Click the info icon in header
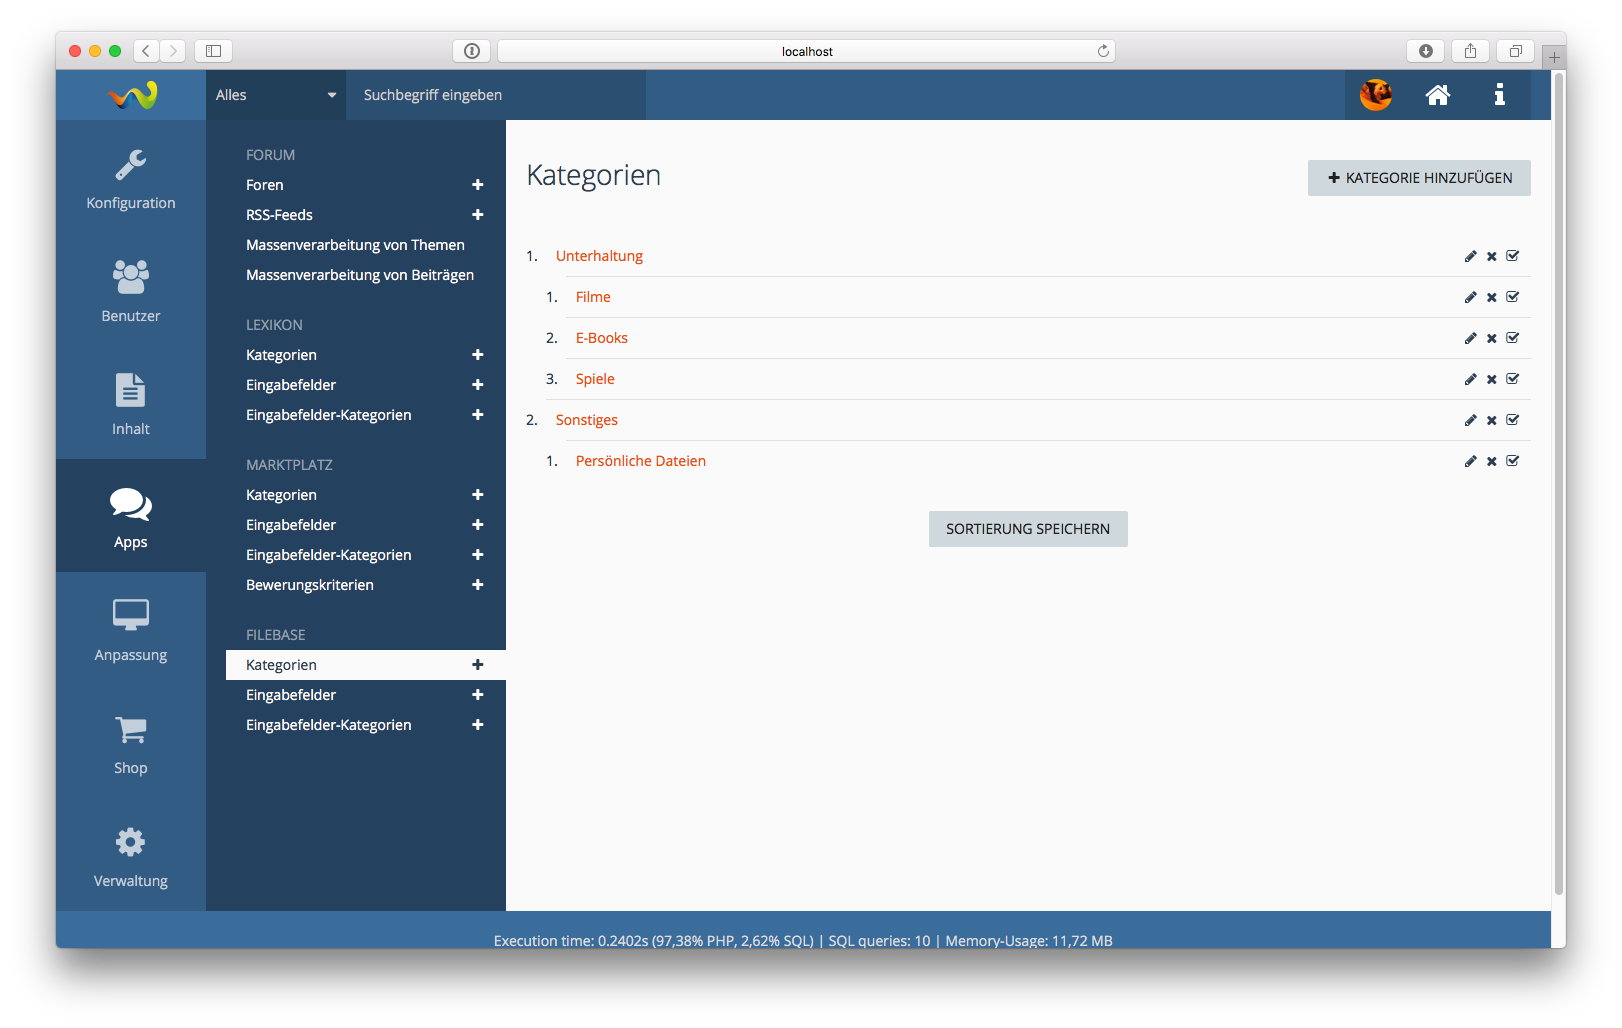 coord(1499,95)
